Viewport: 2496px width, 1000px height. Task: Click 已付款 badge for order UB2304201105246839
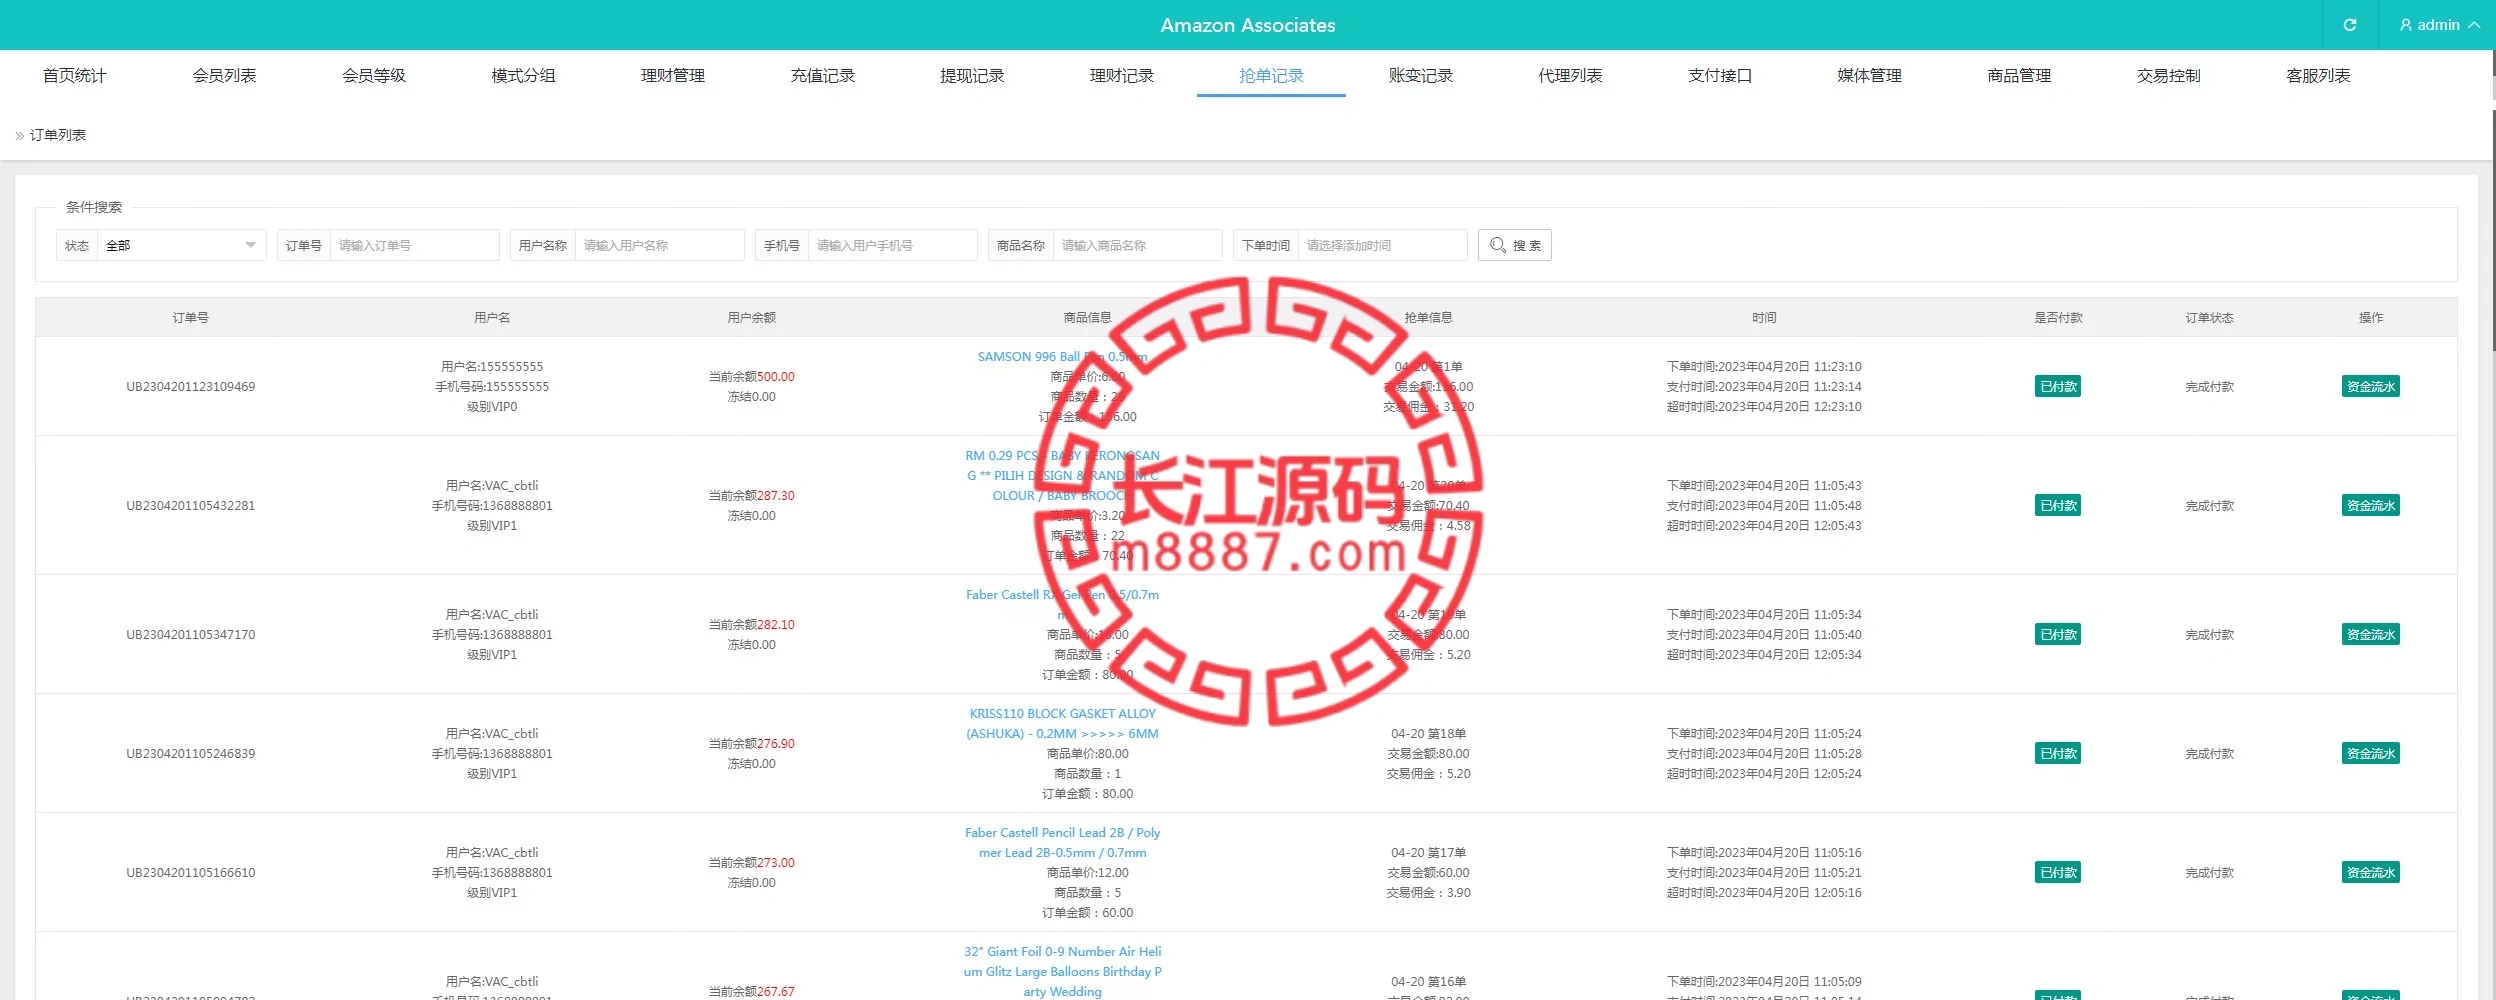pyautogui.click(x=2058, y=754)
